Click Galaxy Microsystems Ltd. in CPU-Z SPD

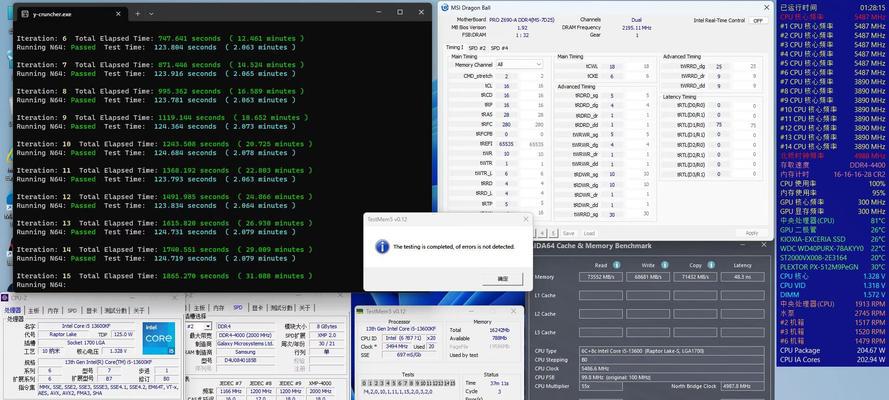click(244, 343)
